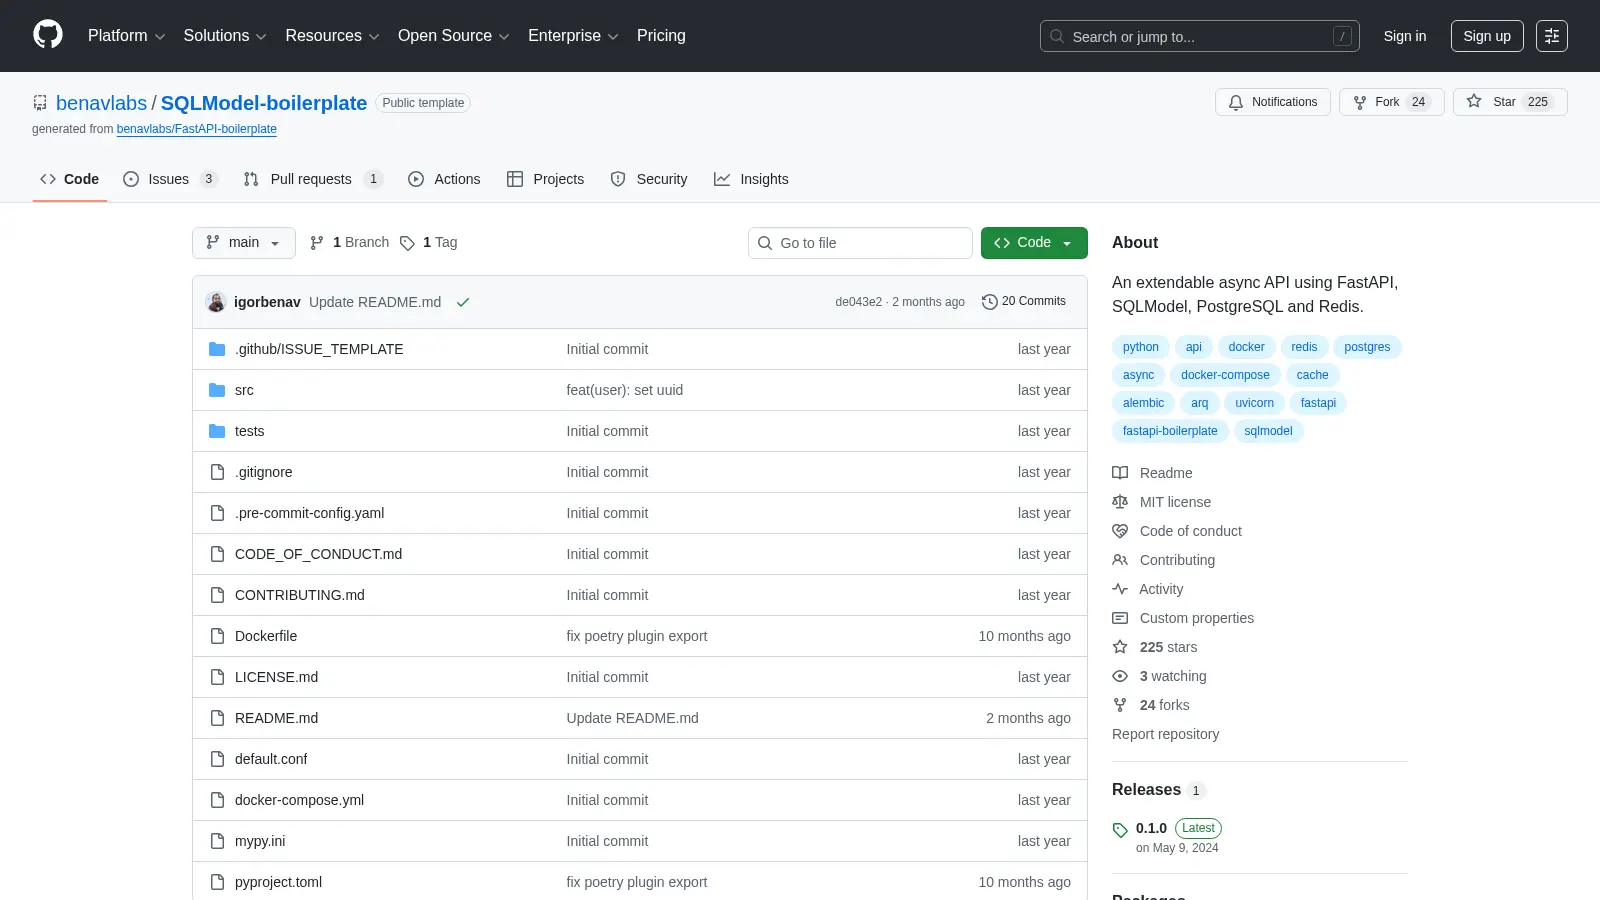The height and width of the screenshot is (900, 1600).
Task: Click the sqlmodel topic tag
Action: [x=1268, y=431]
